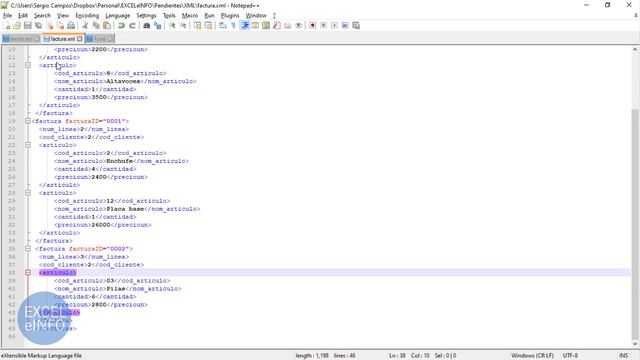The width and height of the screenshot is (640, 360).
Task: Collapse the articulo block at line 28
Action: coord(28,193)
